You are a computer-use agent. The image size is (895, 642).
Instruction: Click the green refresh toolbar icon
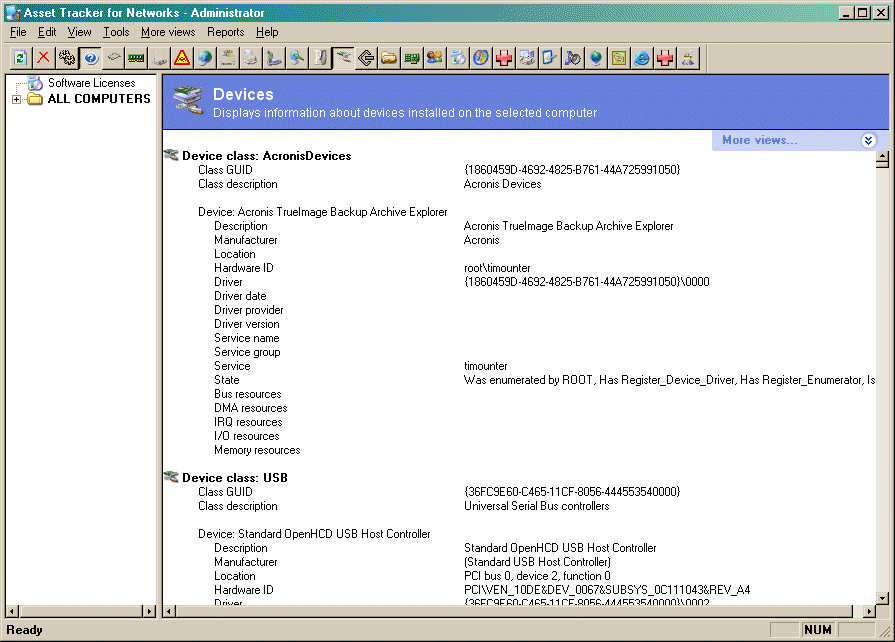[x=20, y=58]
